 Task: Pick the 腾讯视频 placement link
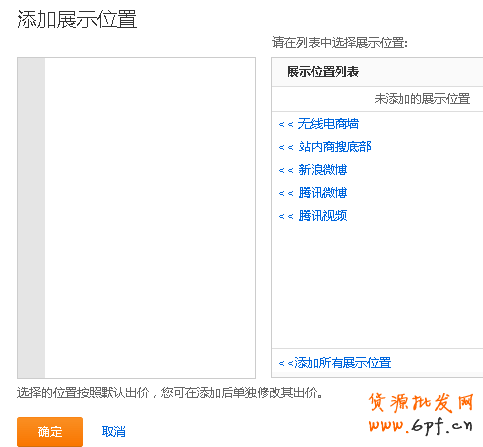(x=323, y=216)
